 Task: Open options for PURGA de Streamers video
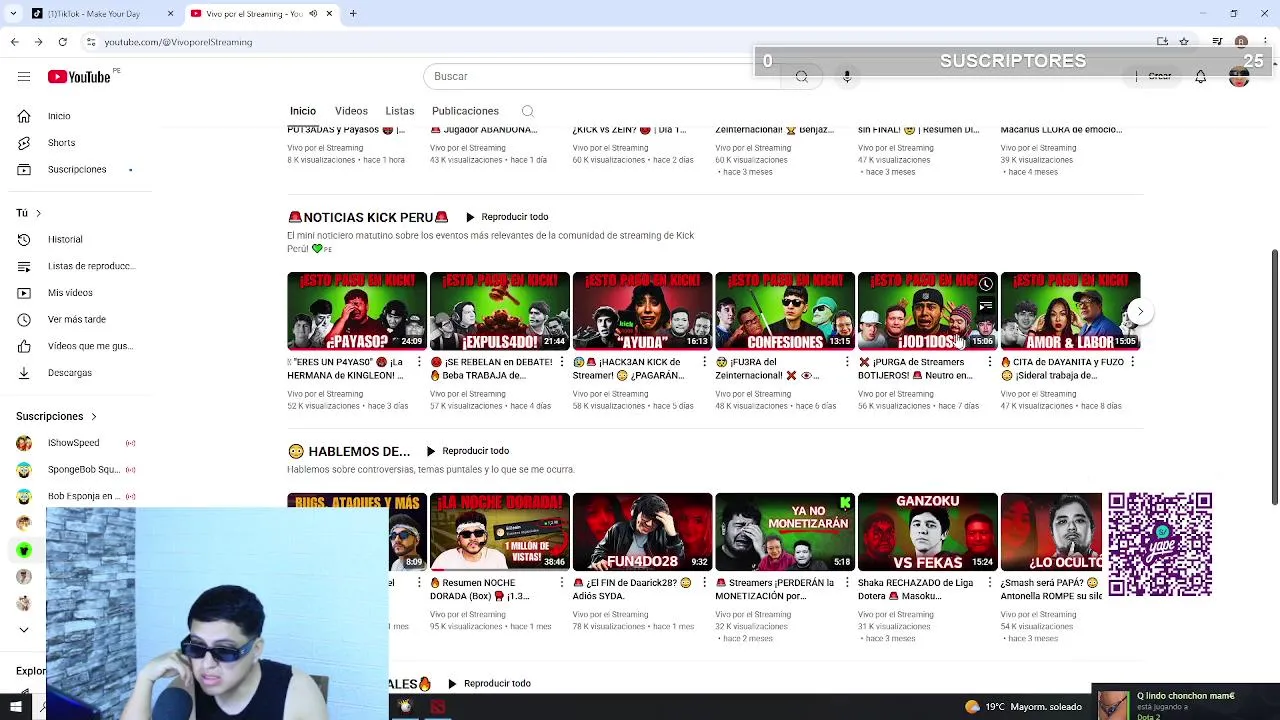tap(990, 362)
